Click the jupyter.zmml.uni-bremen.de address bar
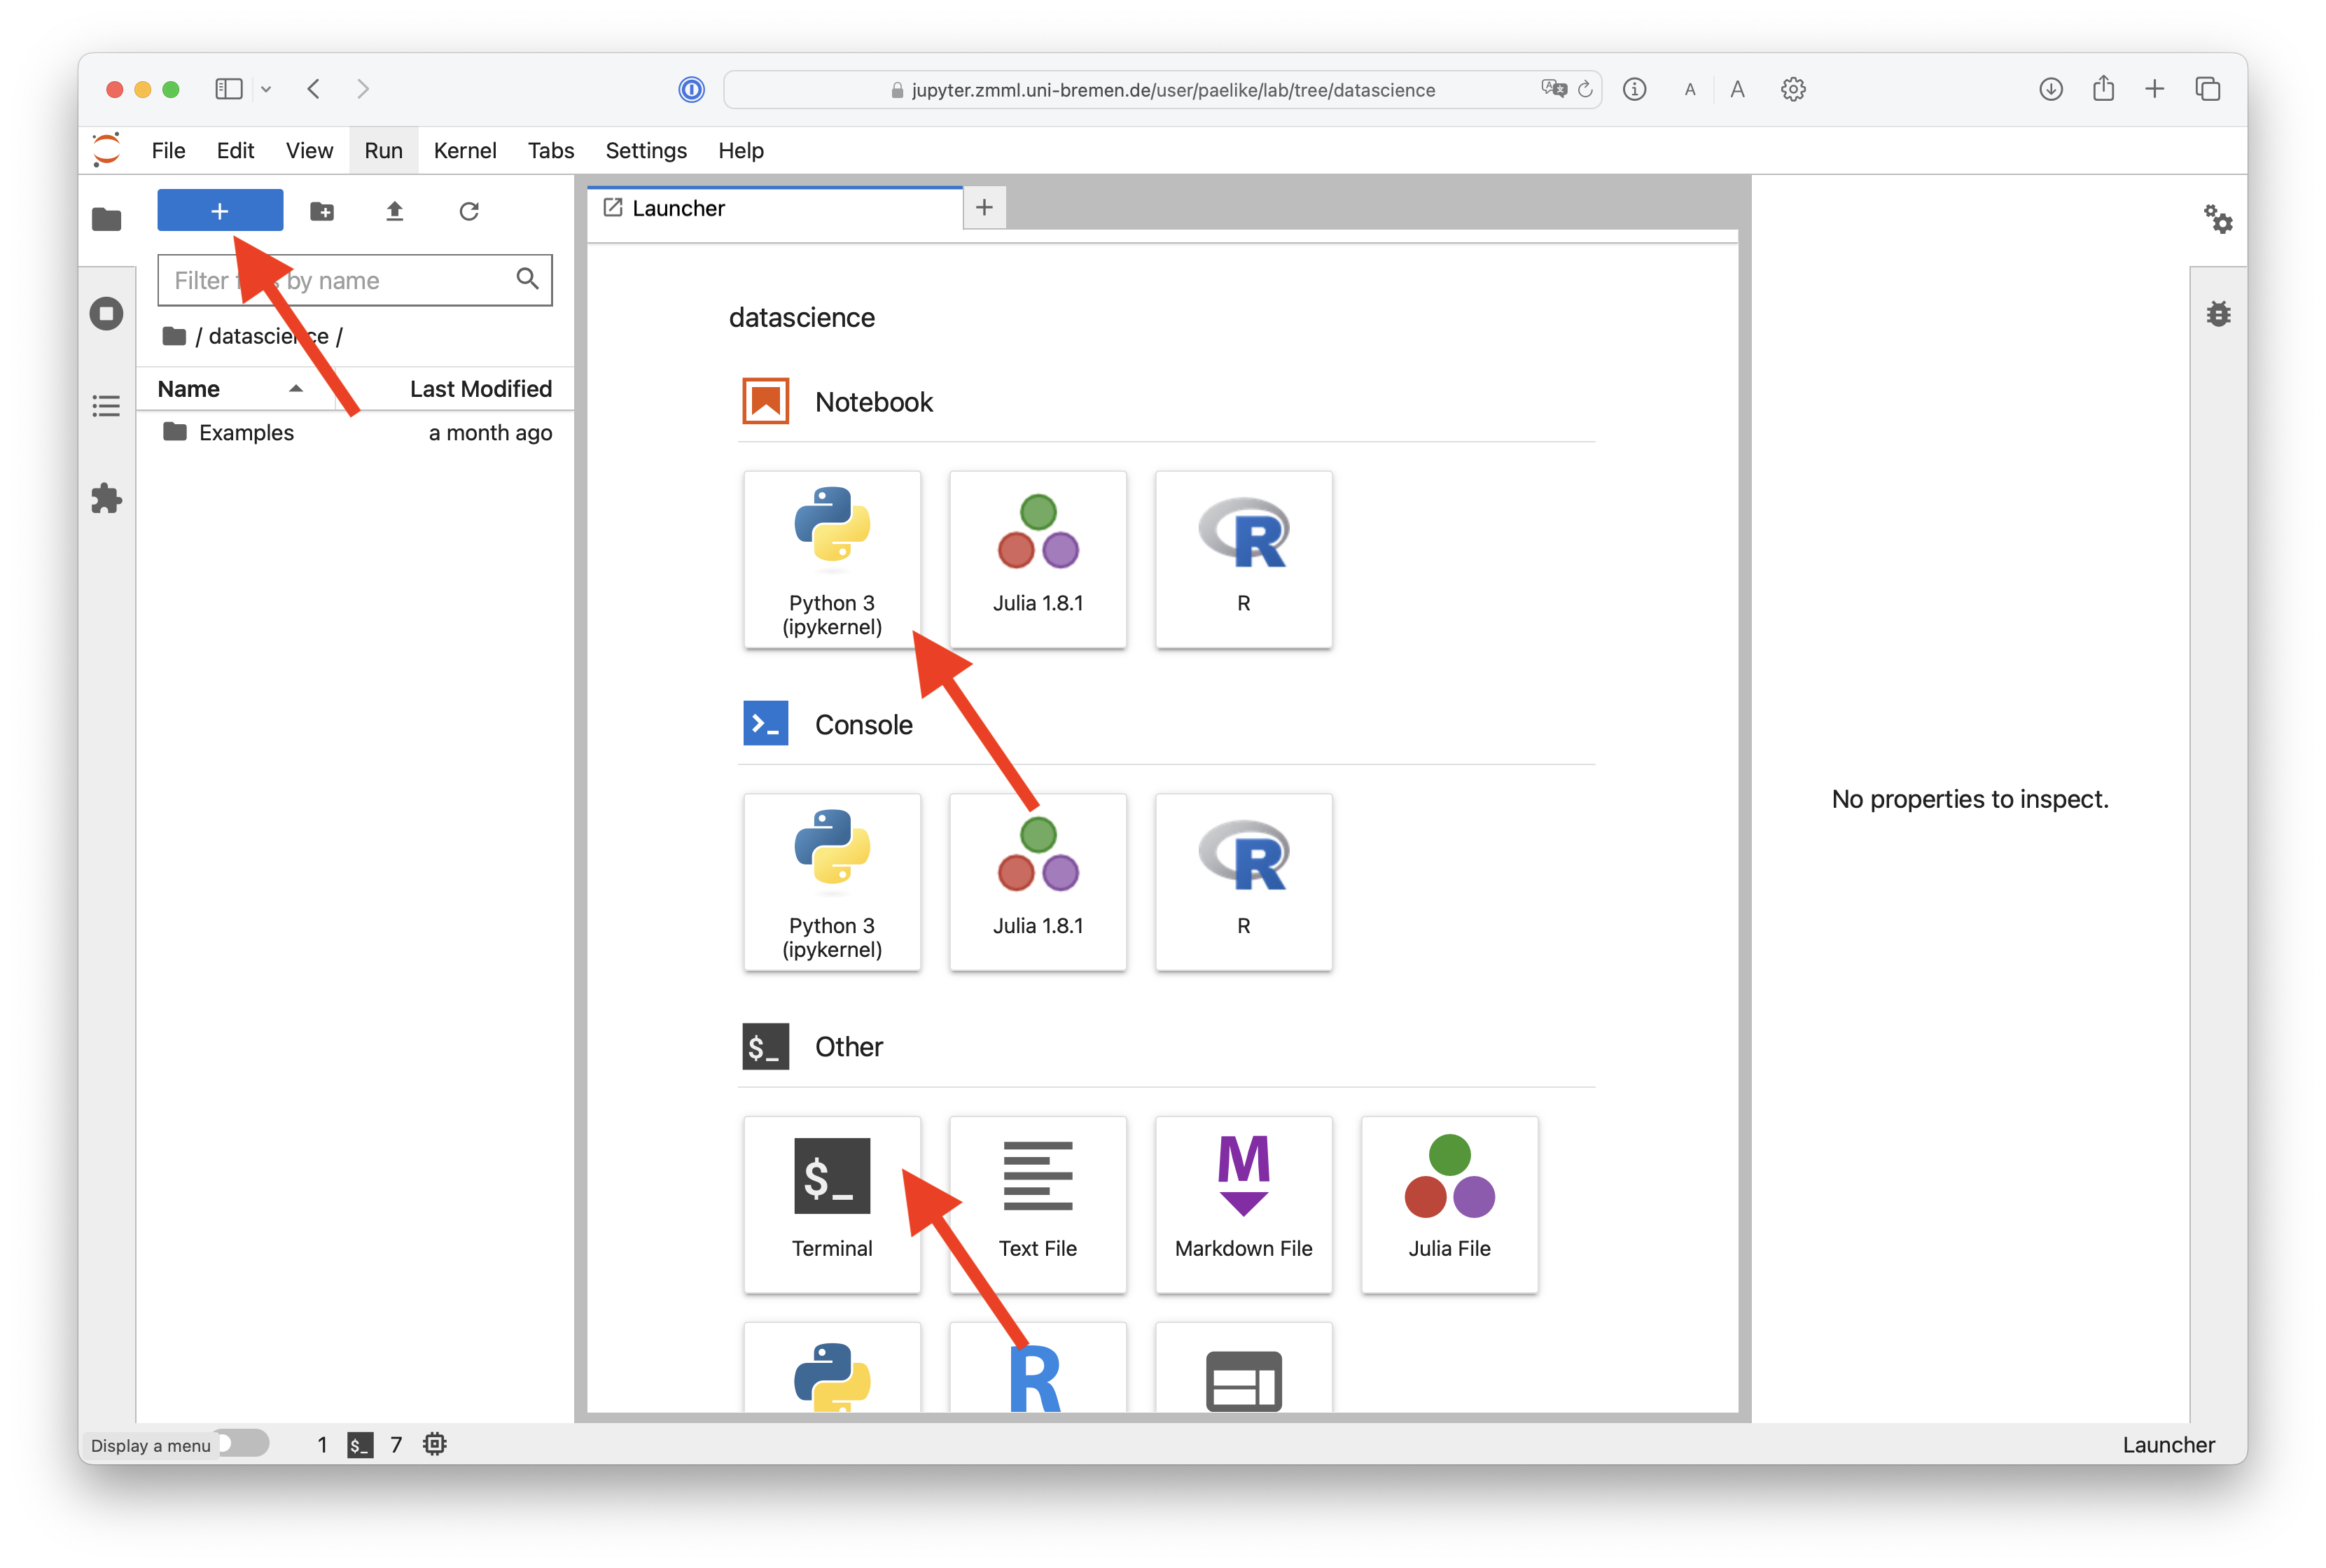 click(1162, 90)
